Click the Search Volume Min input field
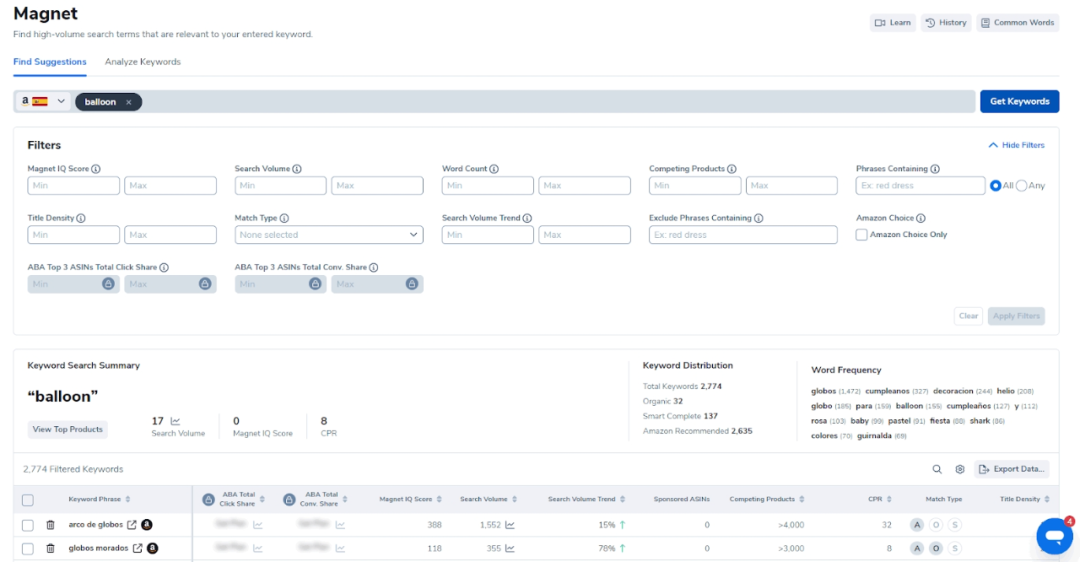1080x562 pixels. point(280,186)
